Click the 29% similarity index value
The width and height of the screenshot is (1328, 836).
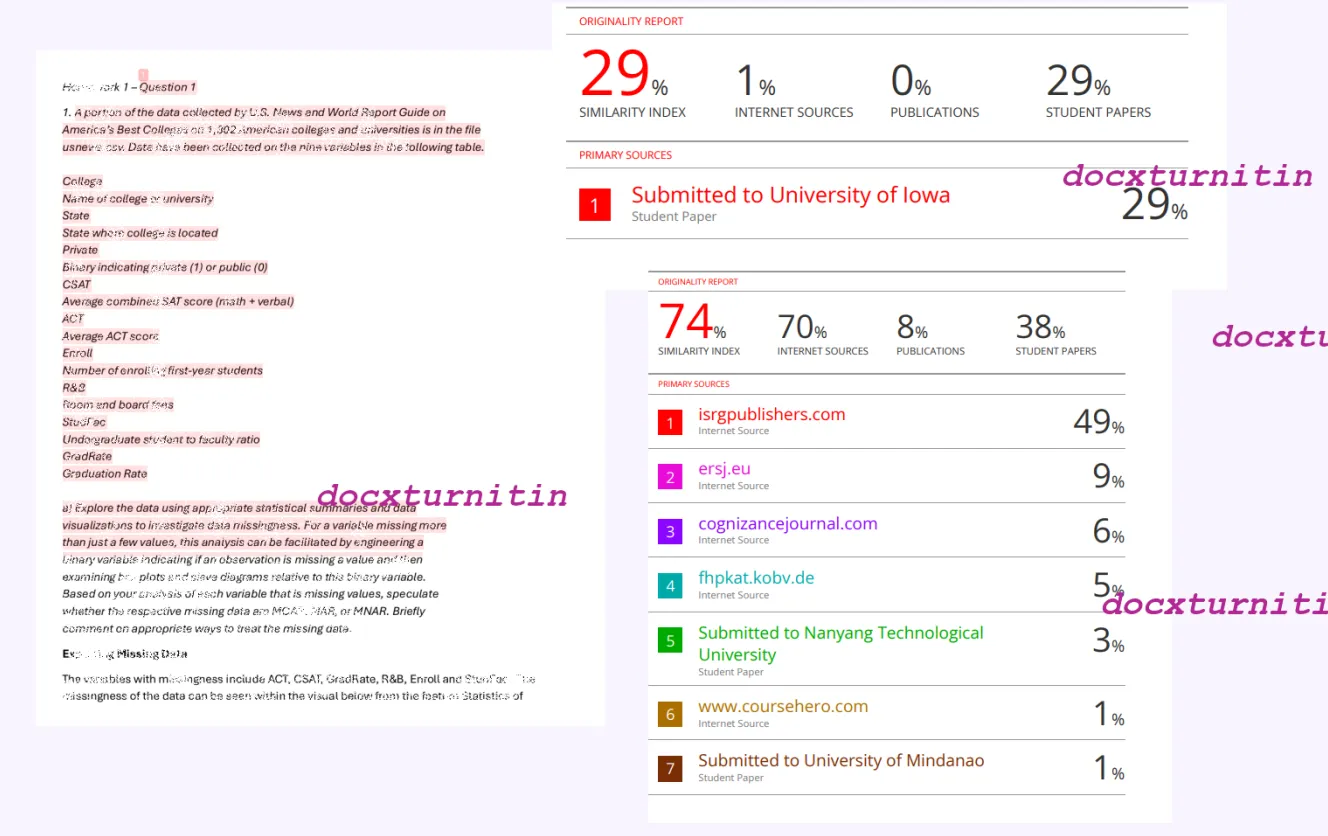coord(623,75)
